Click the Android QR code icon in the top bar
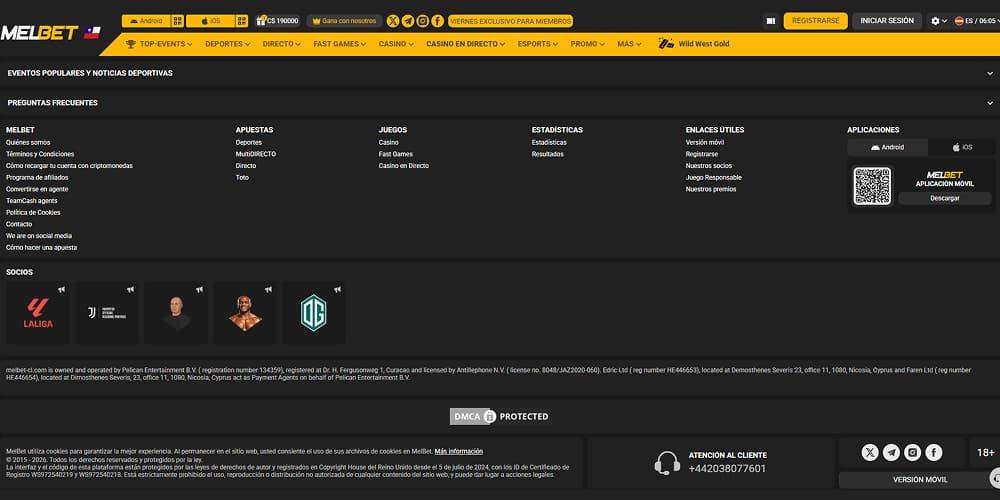Image resolution: width=1000 pixels, height=500 pixels. click(178, 21)
